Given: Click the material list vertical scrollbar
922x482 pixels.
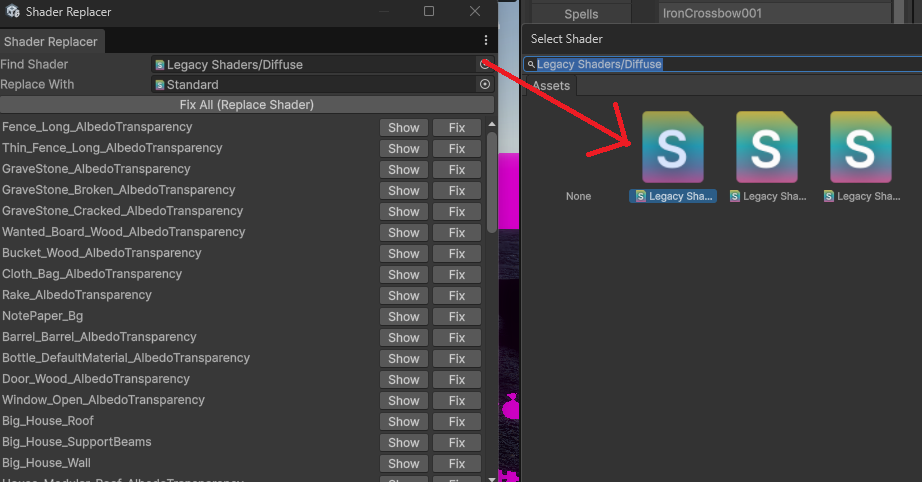Looking at the screenshot, I should (491, 180).
